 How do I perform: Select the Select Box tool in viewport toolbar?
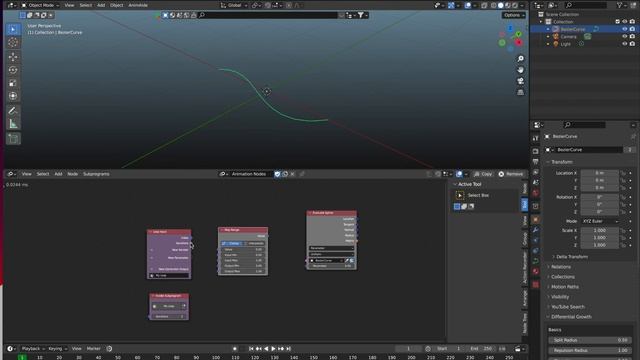point(13,29)
